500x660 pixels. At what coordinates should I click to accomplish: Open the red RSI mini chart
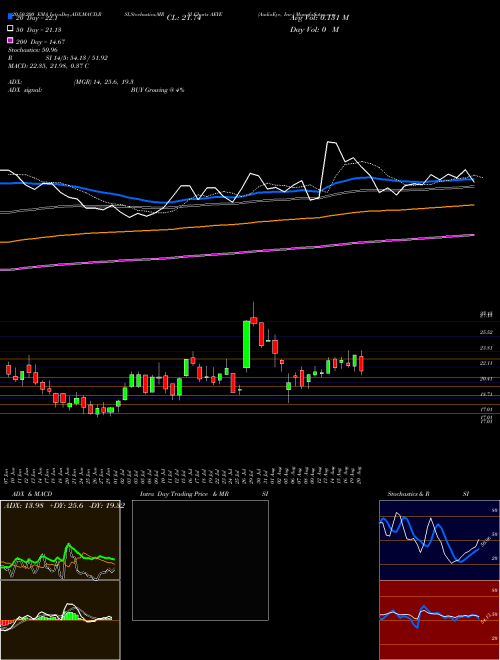pyautogui.click(x=439, y=620)
